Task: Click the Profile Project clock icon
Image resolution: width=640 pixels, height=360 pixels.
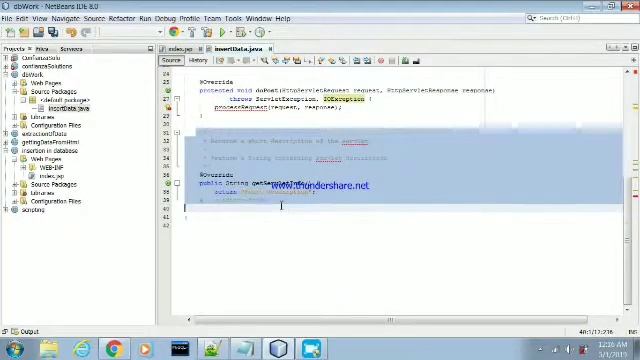Action: pos(260,32)
